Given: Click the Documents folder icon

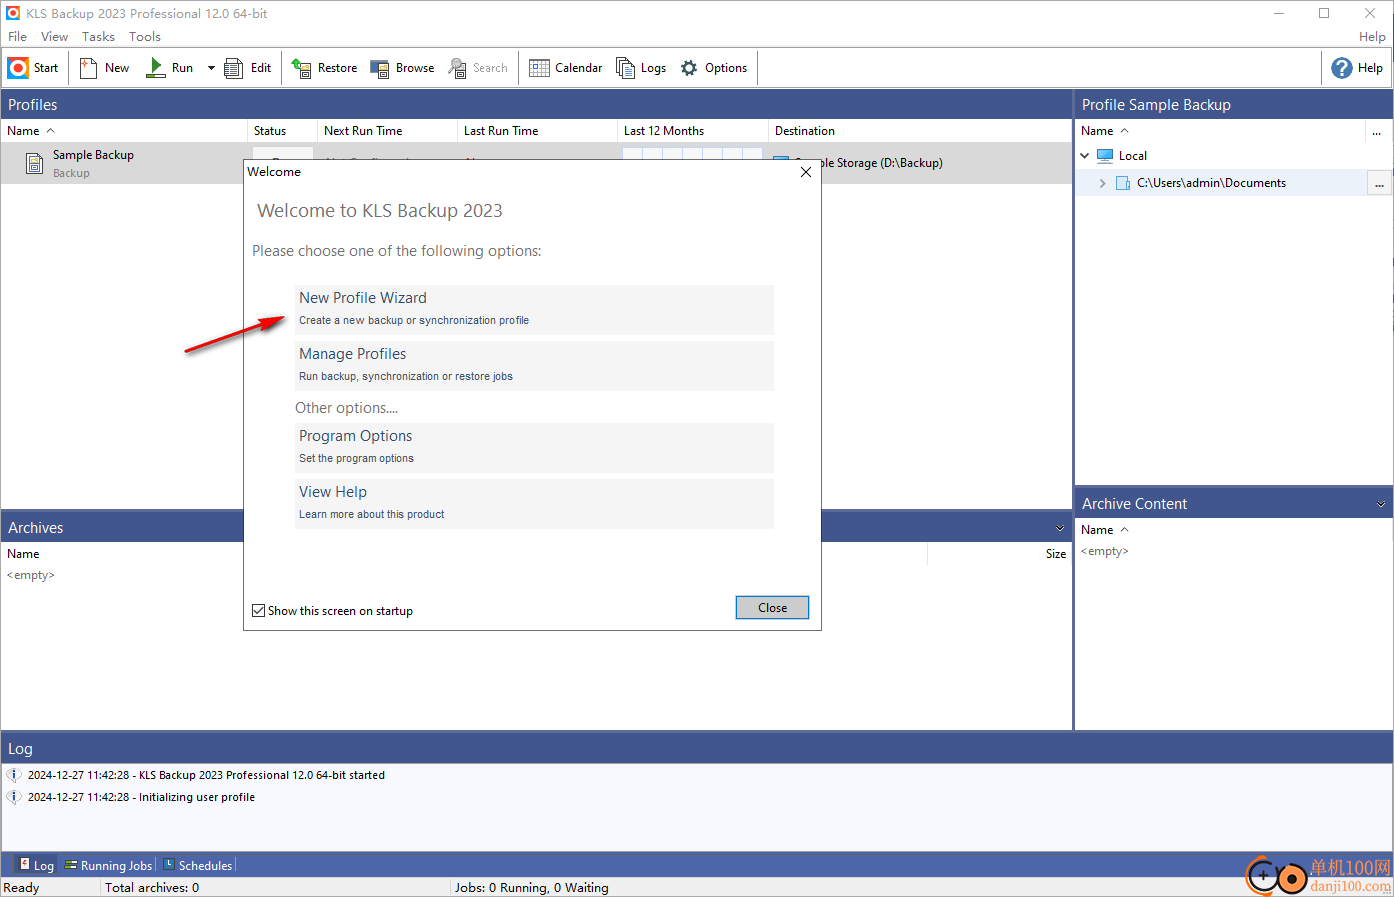Looking at the screenshot, I should click(1123, 183).
